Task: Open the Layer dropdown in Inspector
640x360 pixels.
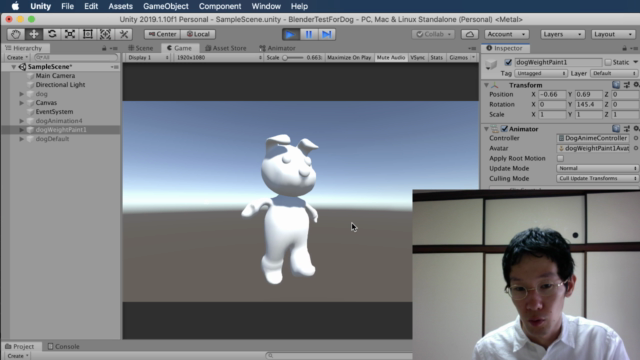Action: (614, 73)
